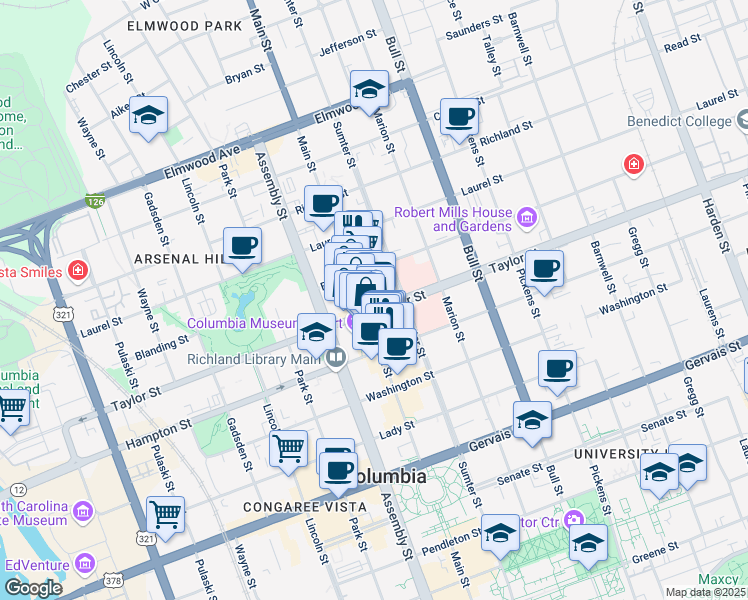Open the EdVenture museum pin
The image size is (748, 600).
(85, 564)
